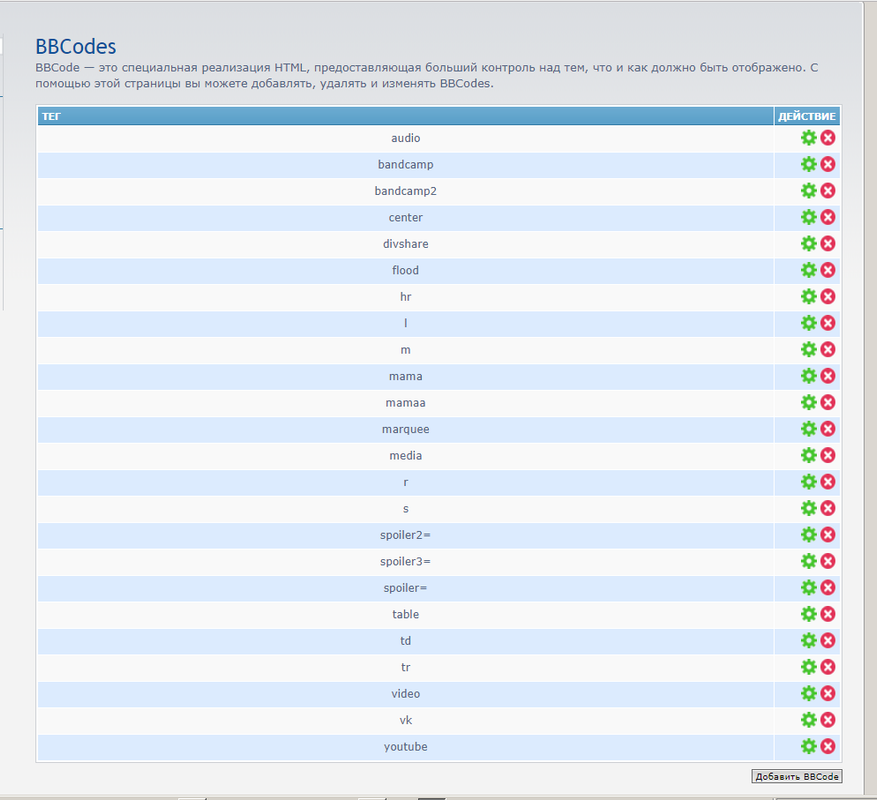This screenshot has width=877, height=800.
Task: Edit the r tag
Action: tap(808, 482)
